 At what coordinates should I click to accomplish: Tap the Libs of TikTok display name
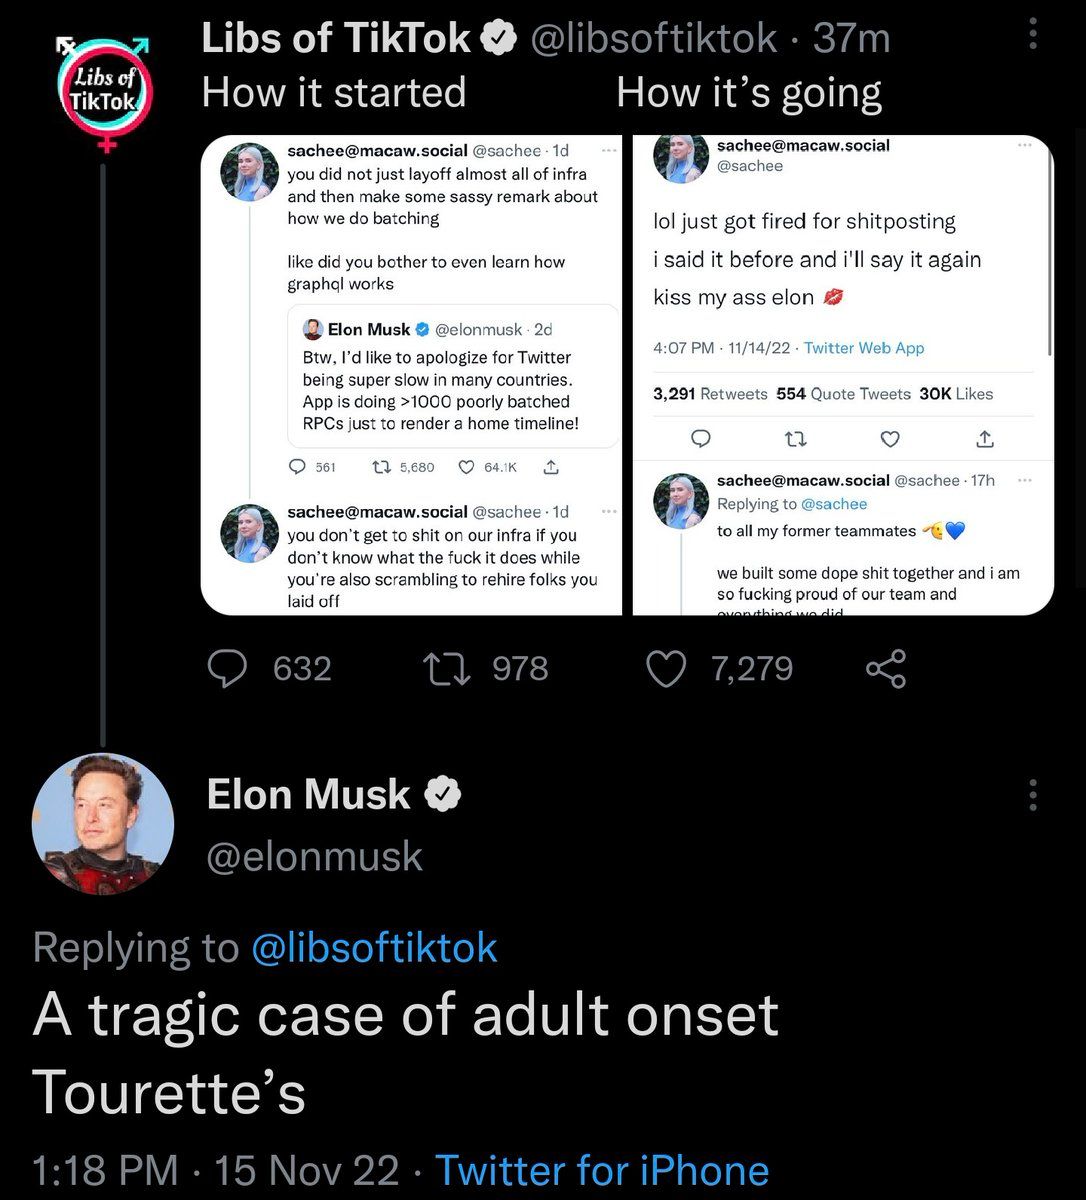point(336,38)
